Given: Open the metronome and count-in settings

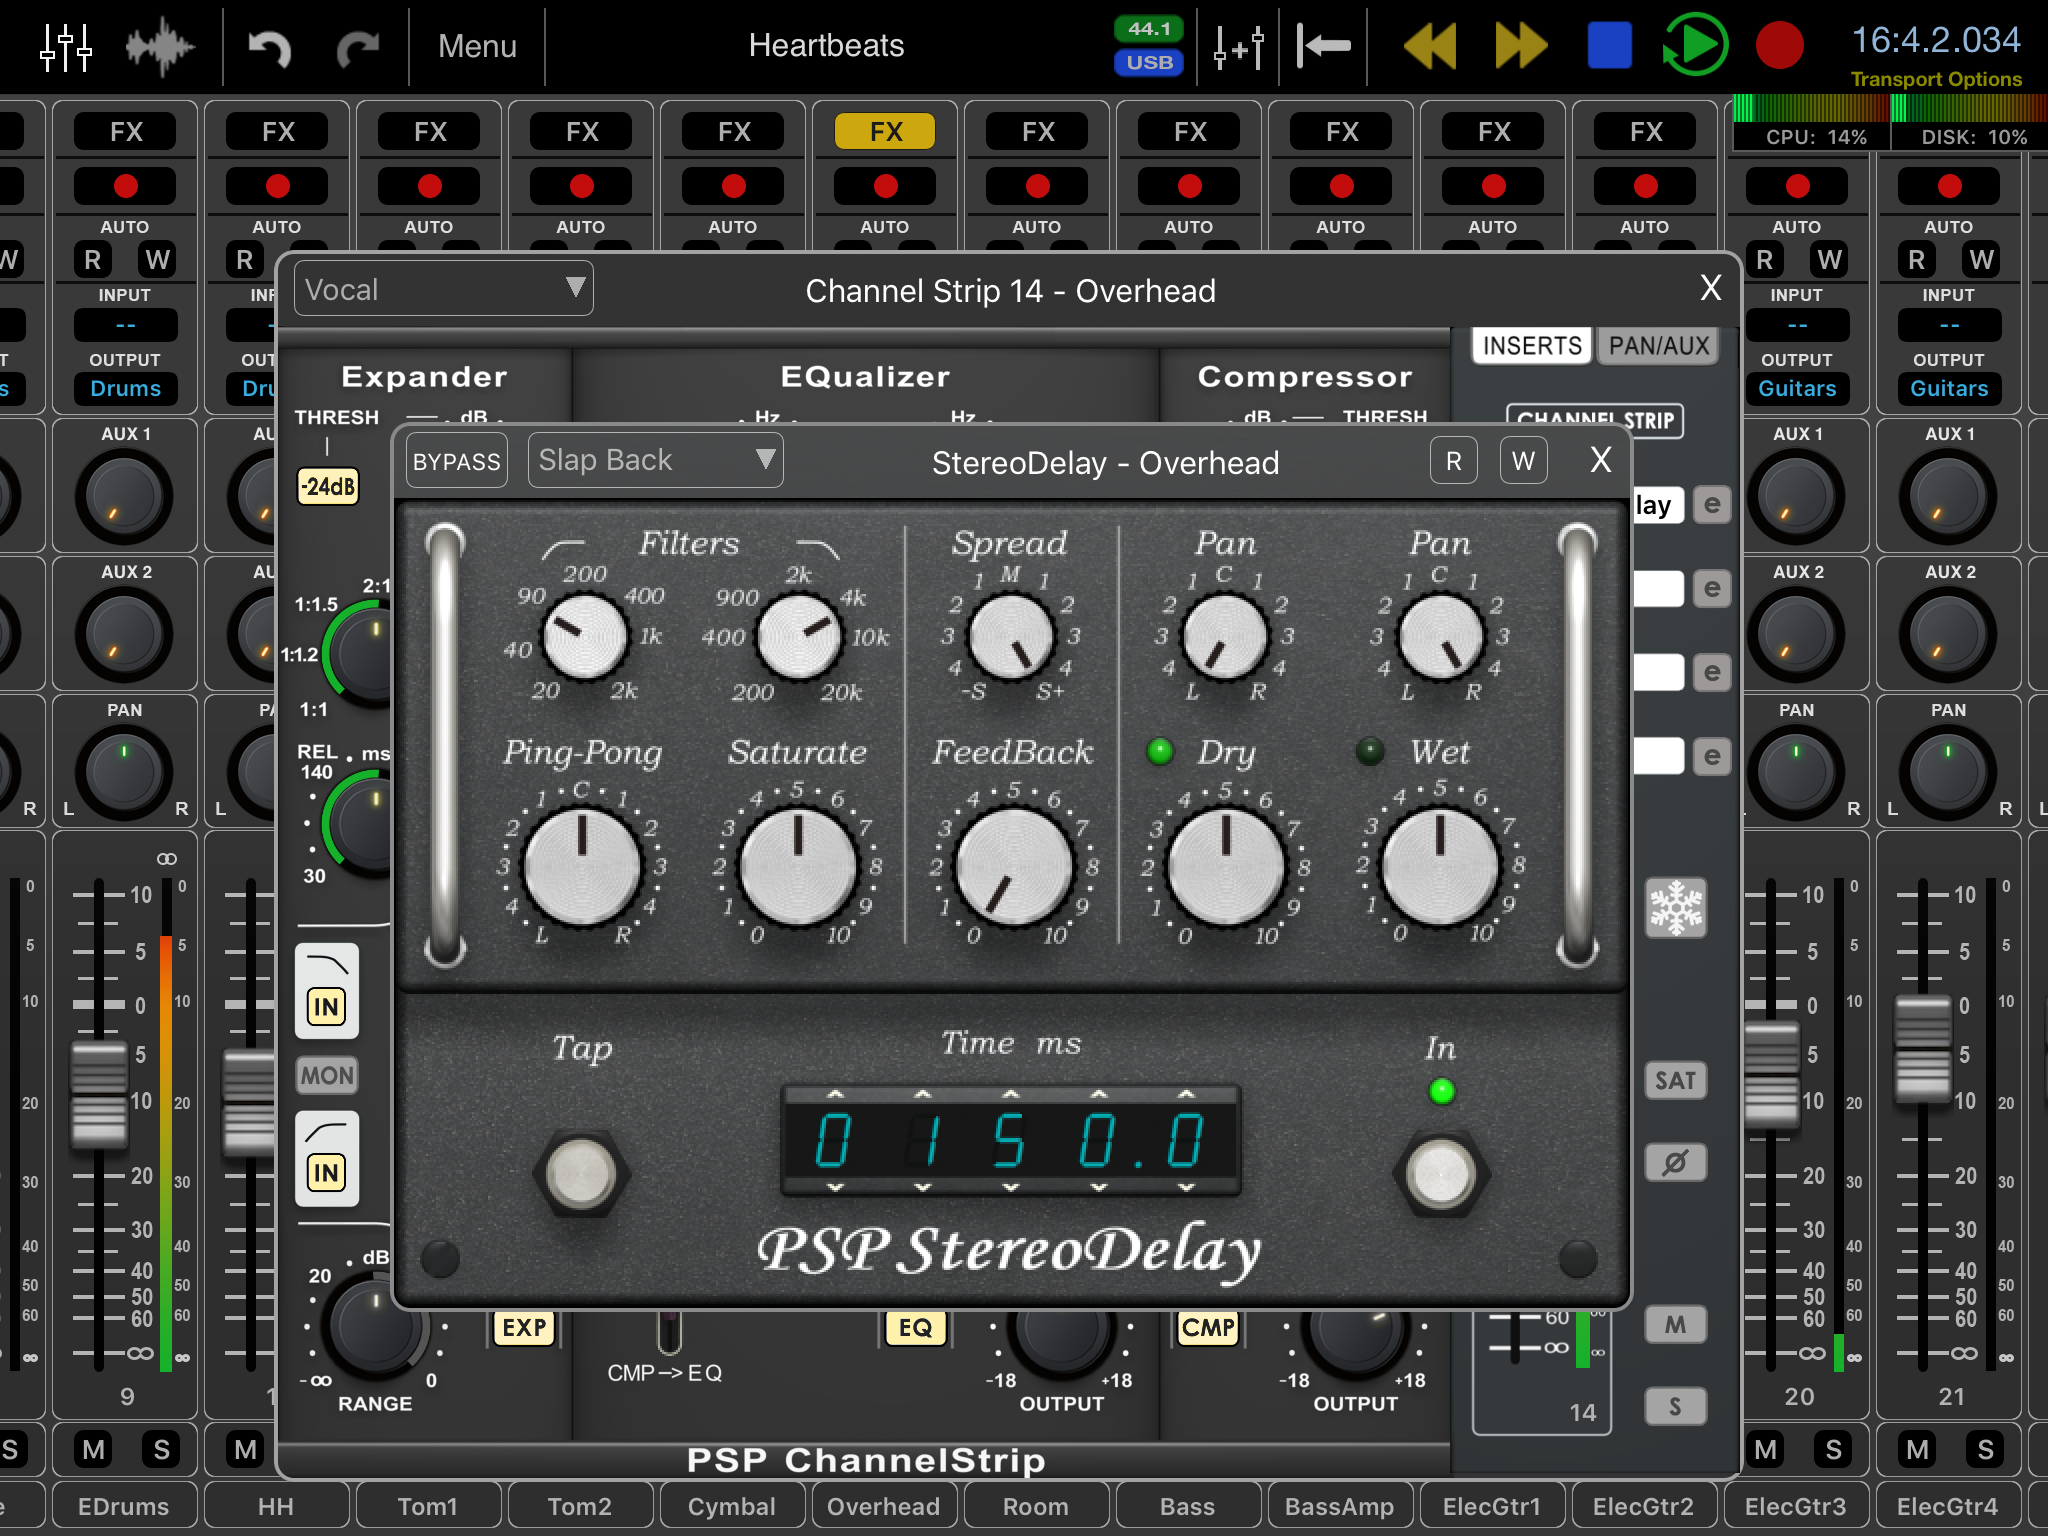Looking at the screenshot, I should click(x=1238, y=46).
